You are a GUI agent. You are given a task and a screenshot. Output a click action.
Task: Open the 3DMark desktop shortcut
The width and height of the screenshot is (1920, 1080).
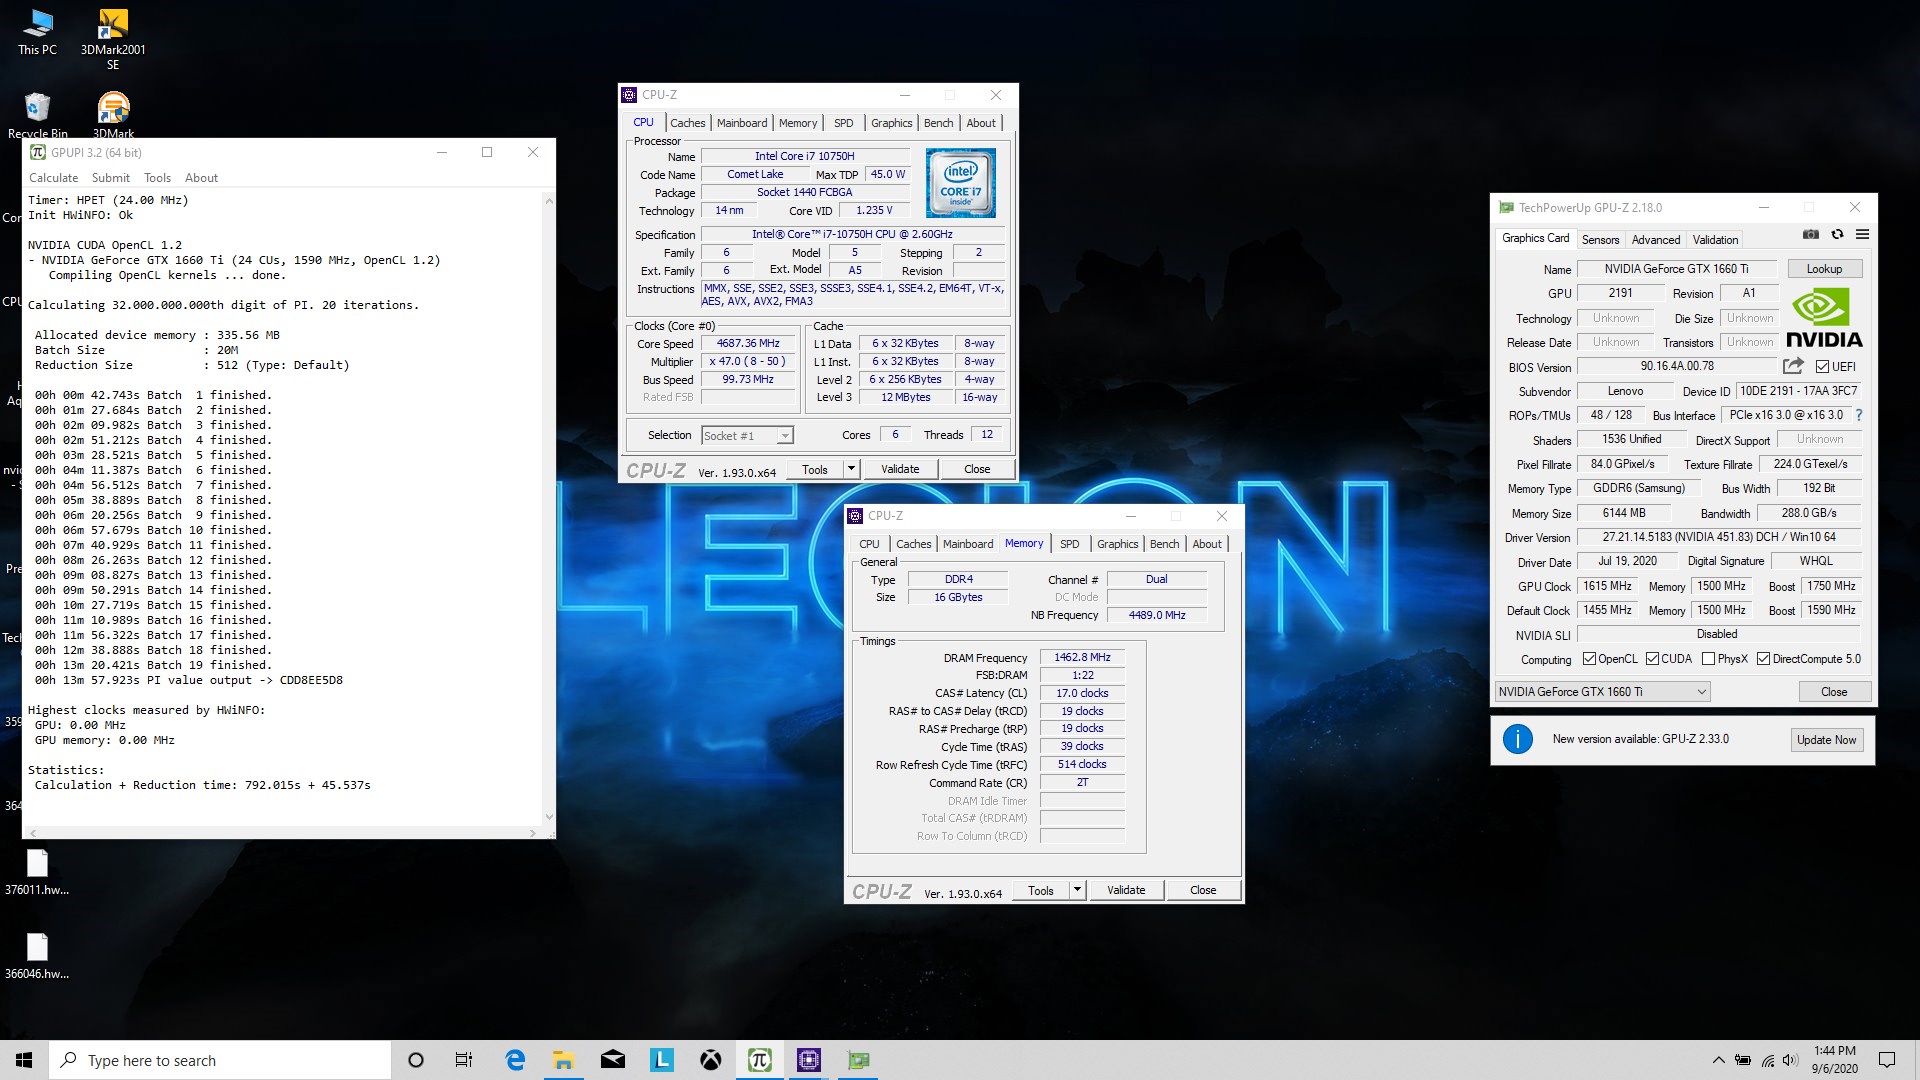(x=113, y=115)
